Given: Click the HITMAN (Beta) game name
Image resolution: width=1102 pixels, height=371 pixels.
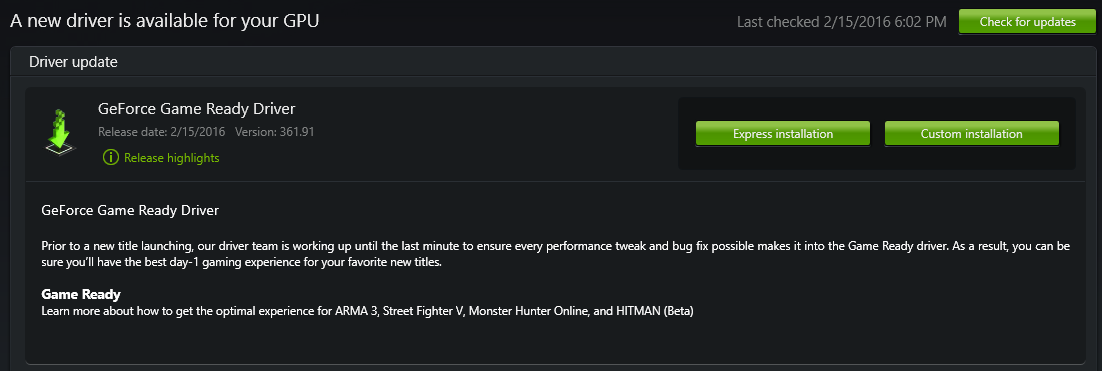Looking at the screenshot, I should click(x=654, y=311).
